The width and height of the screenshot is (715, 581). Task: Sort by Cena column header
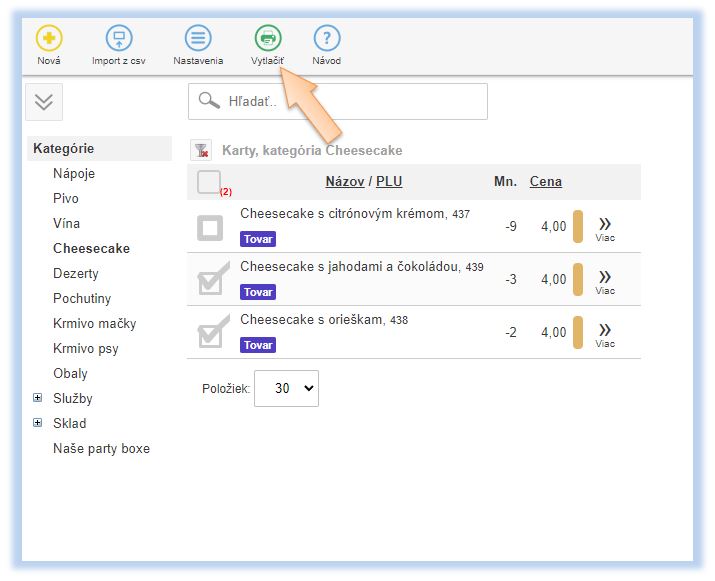pyautogui.click(x=545, y=182)
